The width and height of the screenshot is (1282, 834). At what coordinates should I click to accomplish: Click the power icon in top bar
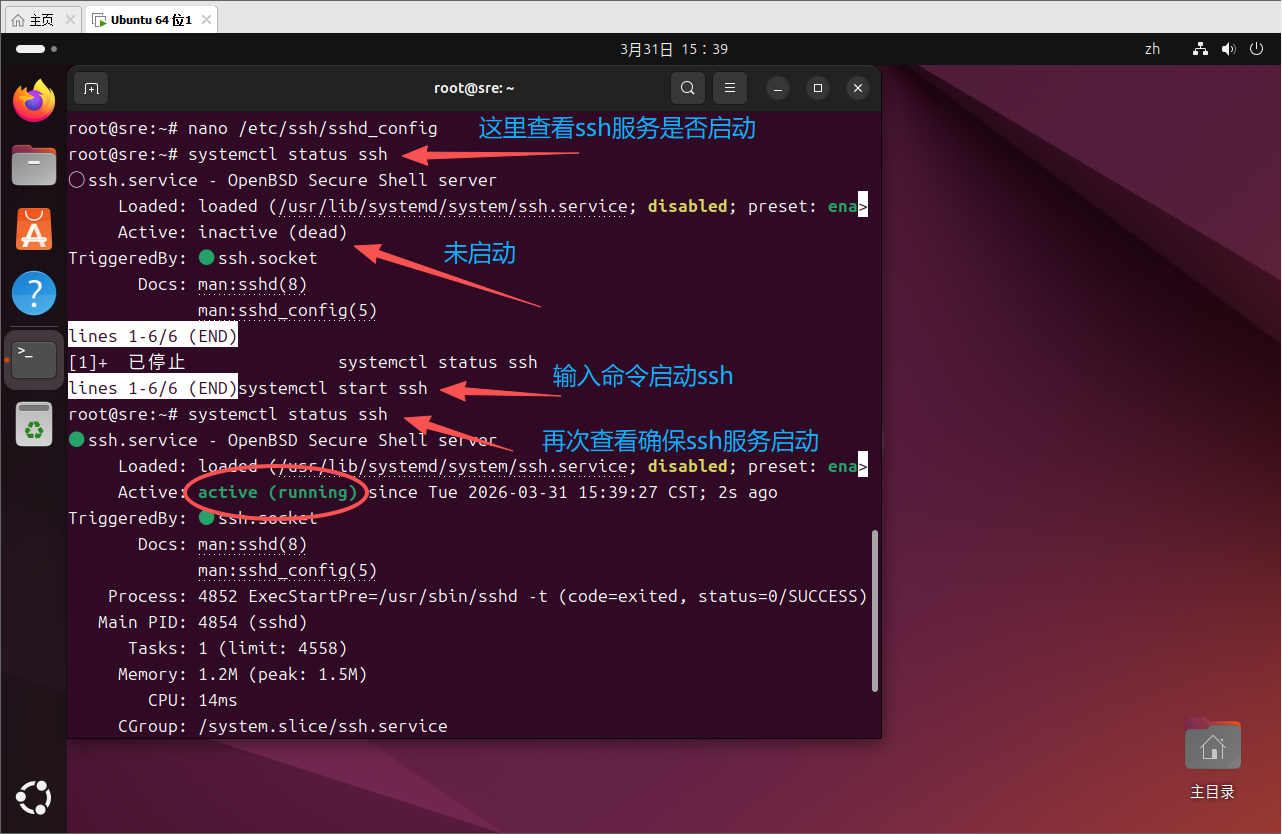(1256, 49)
